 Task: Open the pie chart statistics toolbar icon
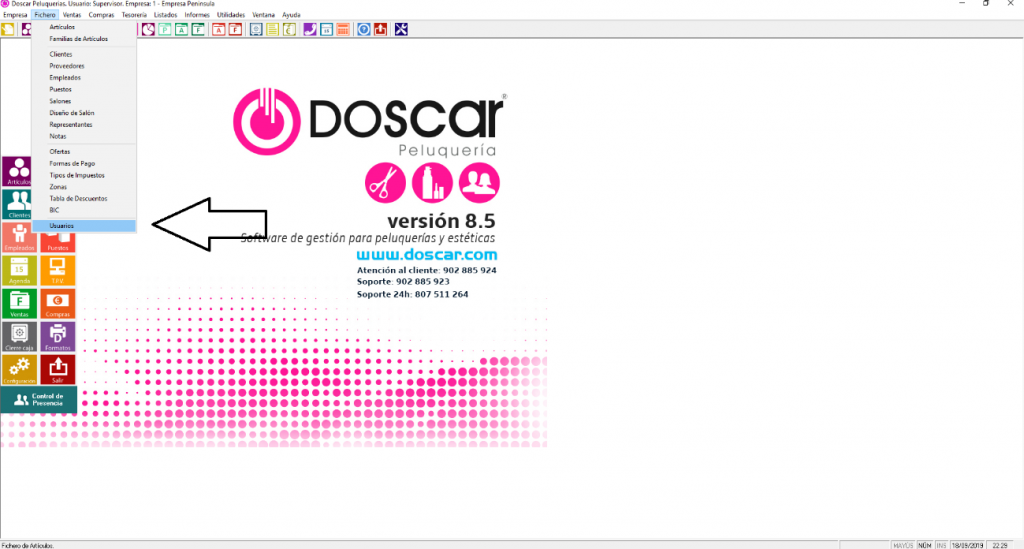tap(148, 29)
